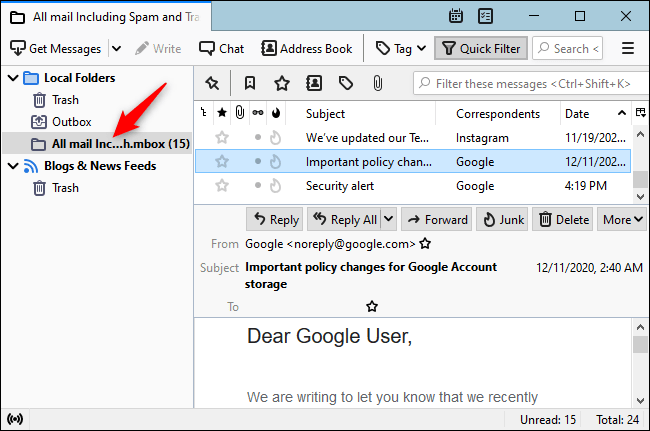The image size is (650, 431).
Task: Filter messages from address book contacts
Action: pyautogui.click(x=314, y=83)
